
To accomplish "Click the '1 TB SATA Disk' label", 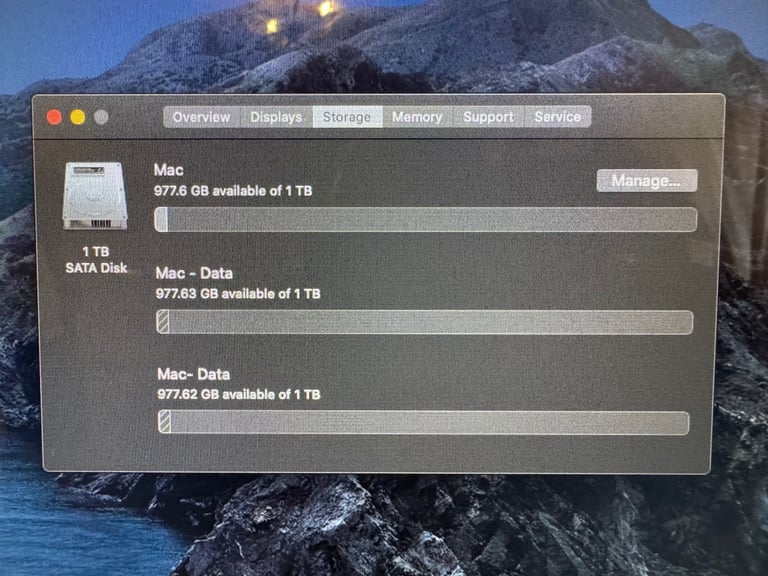I will click(x=96, y=260).
